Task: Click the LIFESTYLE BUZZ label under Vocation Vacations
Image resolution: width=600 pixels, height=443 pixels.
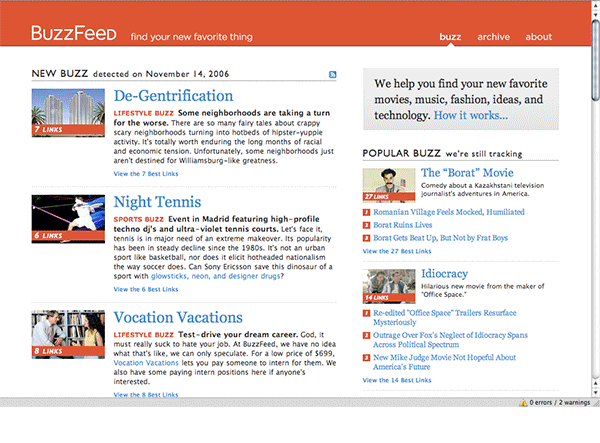Action: pyautogui.click(x=143, y=335)
